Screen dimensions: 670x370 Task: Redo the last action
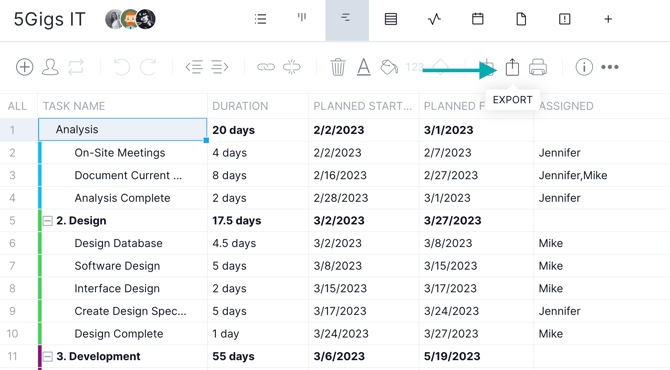[x=148, y=67]
